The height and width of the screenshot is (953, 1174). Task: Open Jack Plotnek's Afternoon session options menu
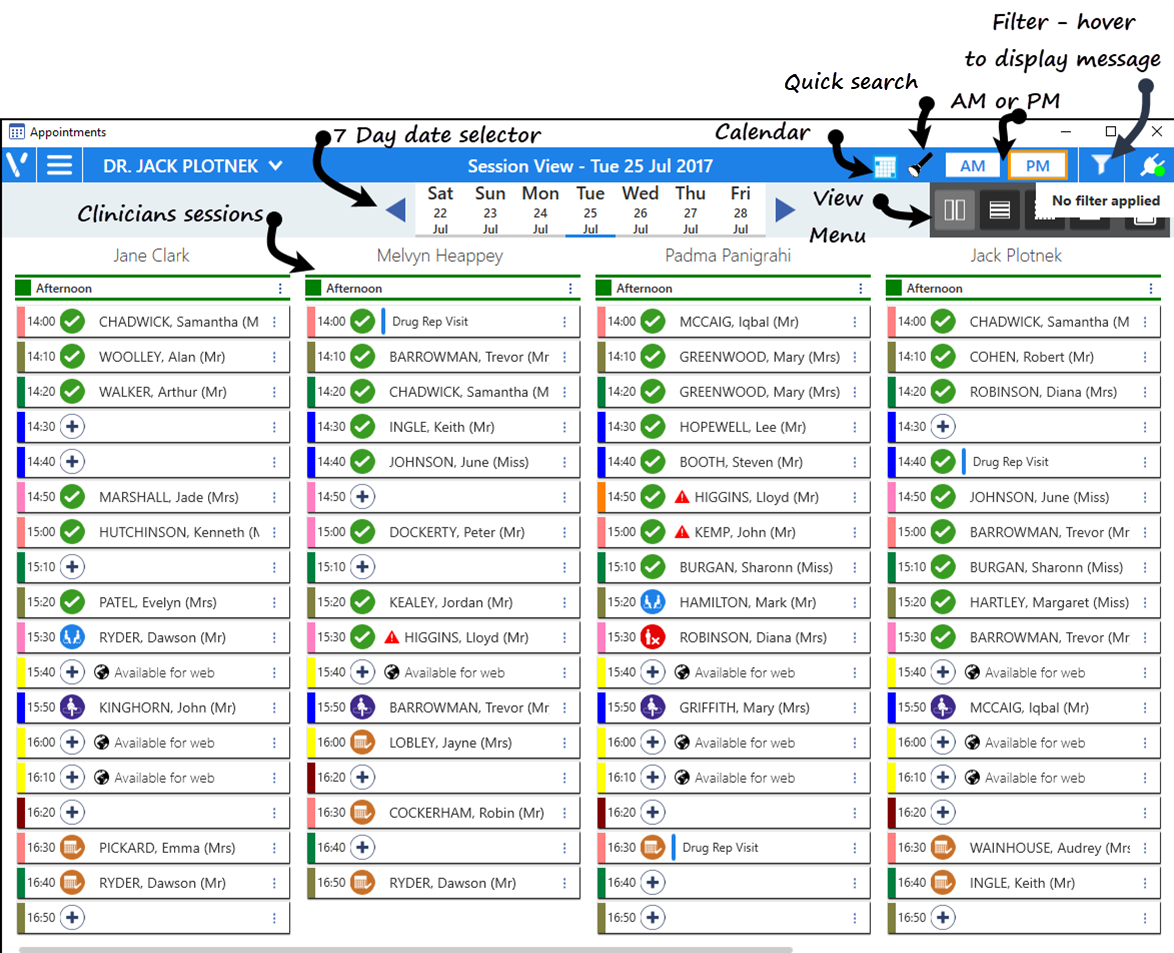pyautogui.click(x=1151, y=288)
